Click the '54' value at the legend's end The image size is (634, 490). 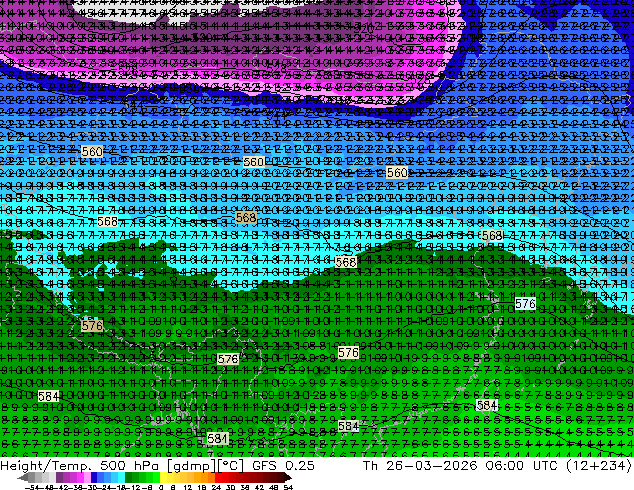click(288, 487)
